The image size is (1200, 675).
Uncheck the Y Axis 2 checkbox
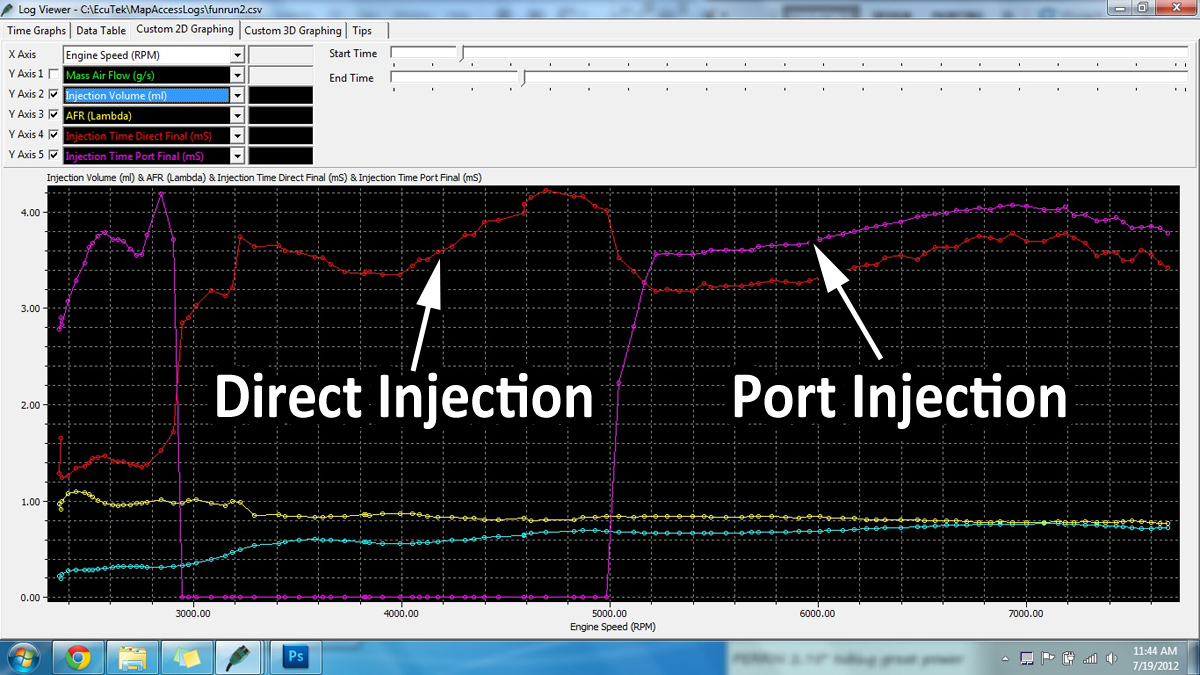pos(53,95)
